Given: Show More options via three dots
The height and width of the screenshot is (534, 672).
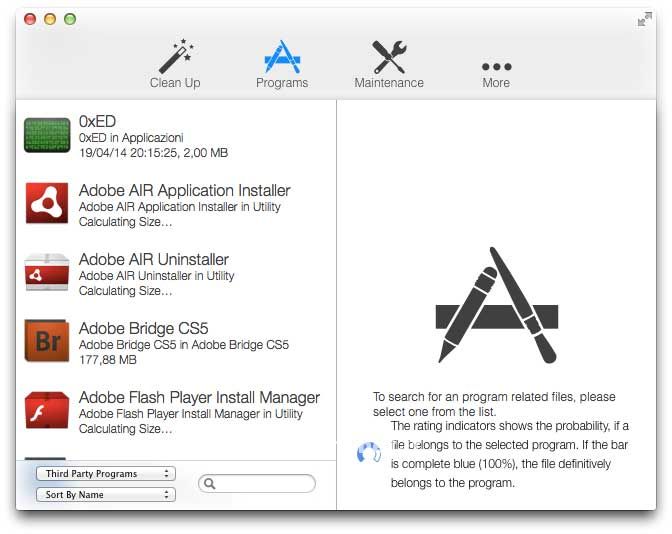Looking at the screenshot, I should coord(496,66).
